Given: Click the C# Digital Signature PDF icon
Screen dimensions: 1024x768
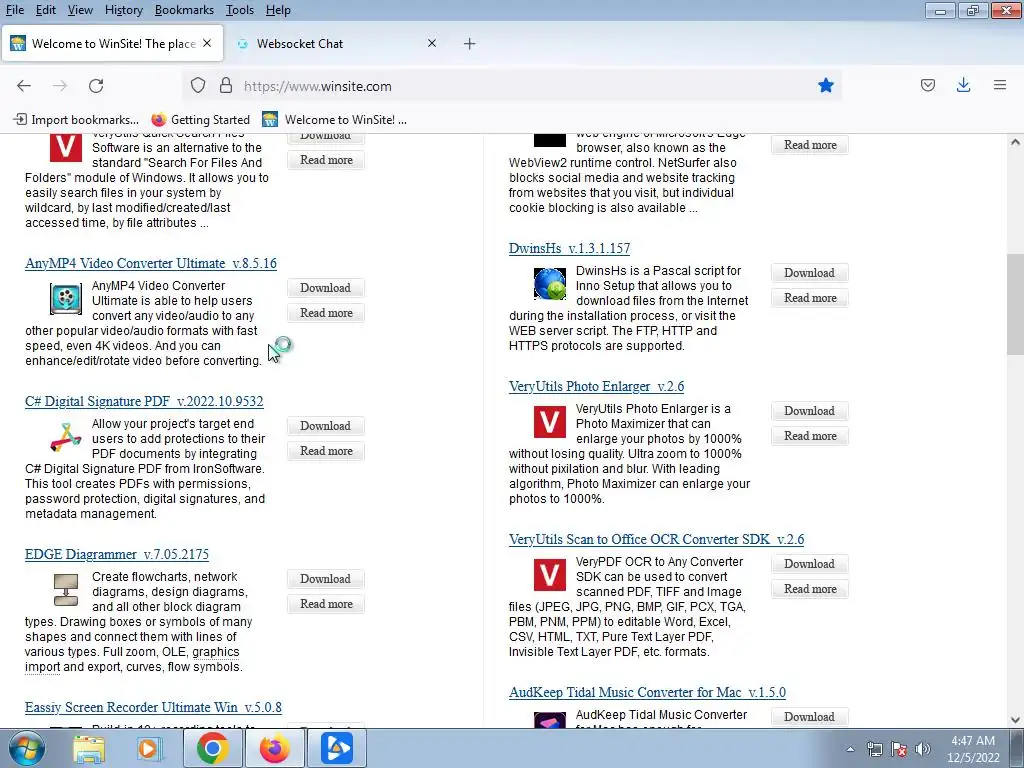Looking at the screenshot, I should (x=66, y=437).
